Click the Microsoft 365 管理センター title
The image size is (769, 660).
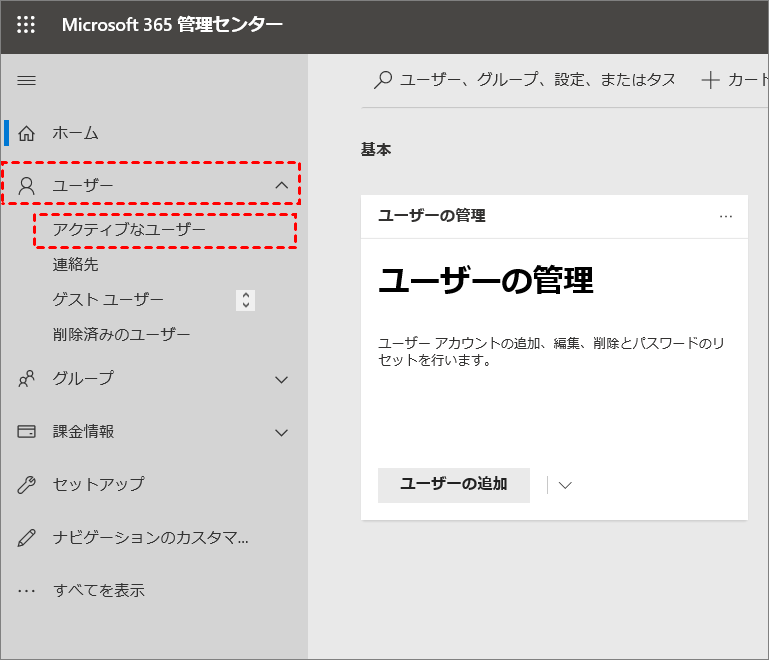[x=172, y=25]
